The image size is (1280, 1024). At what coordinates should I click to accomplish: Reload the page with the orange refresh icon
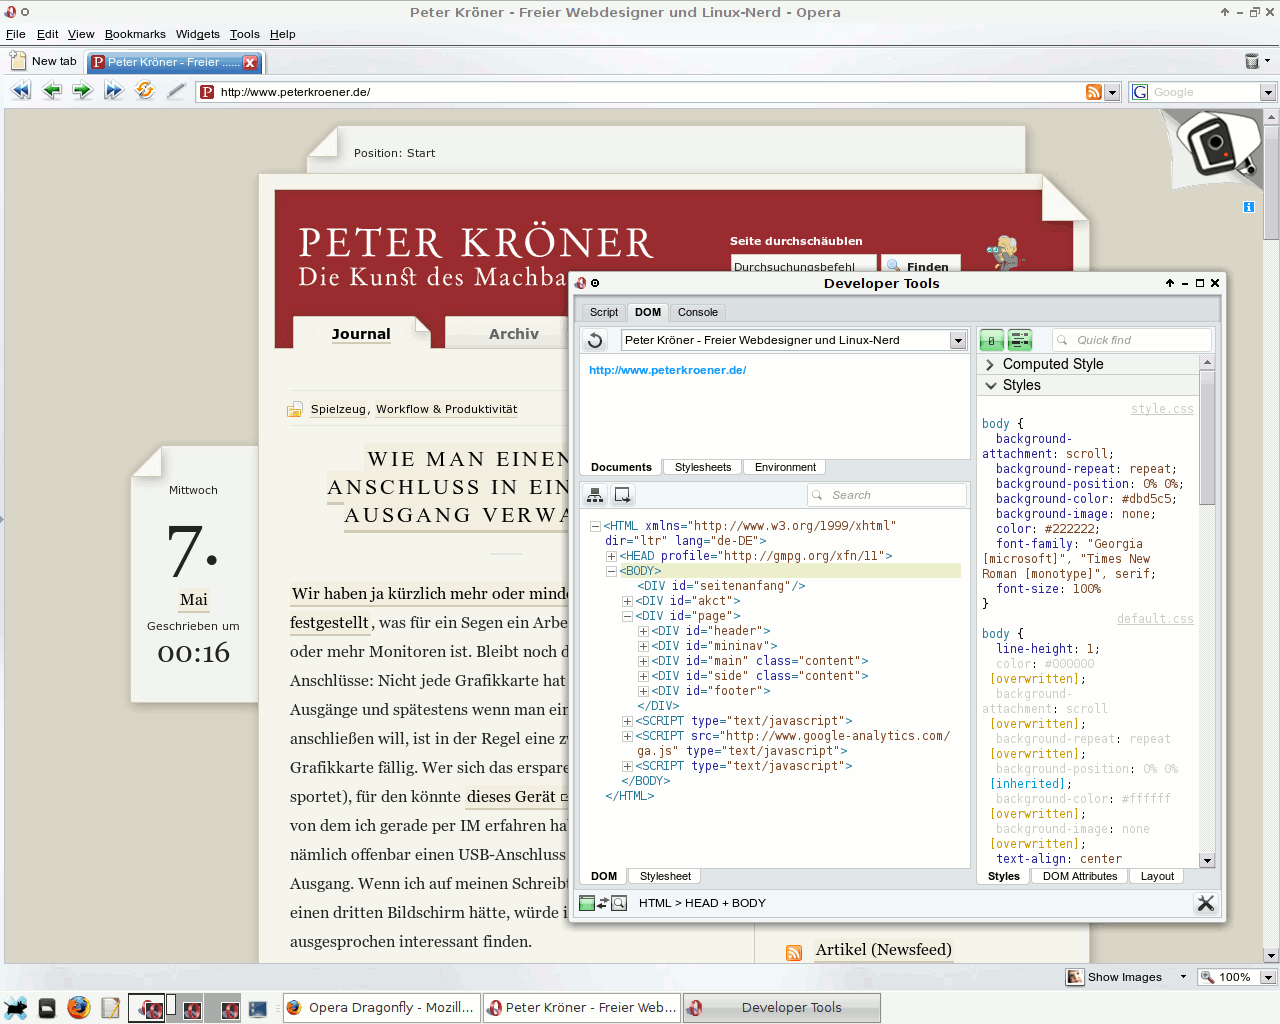(x=145, y=91)
